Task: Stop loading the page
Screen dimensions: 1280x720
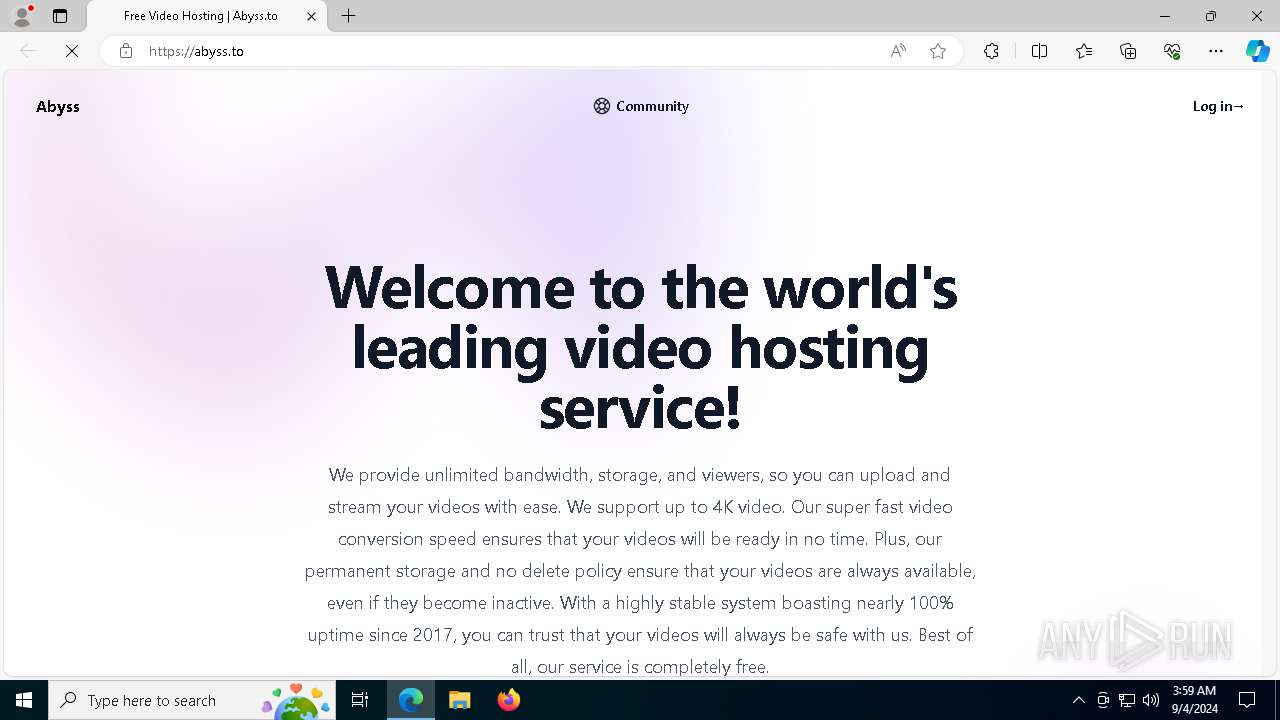Action: pyautogui.click(x=72, y=51)
